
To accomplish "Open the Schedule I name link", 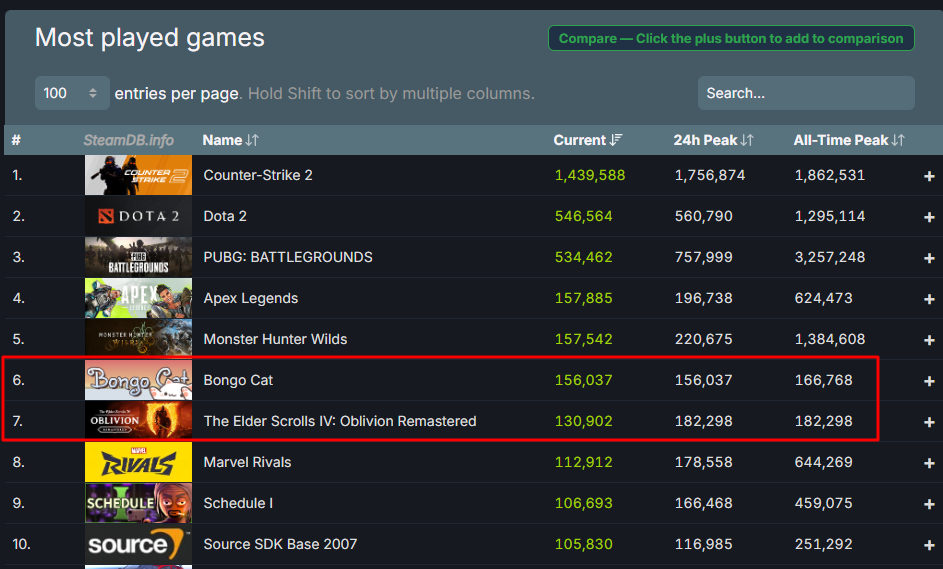I will point(238,503).
